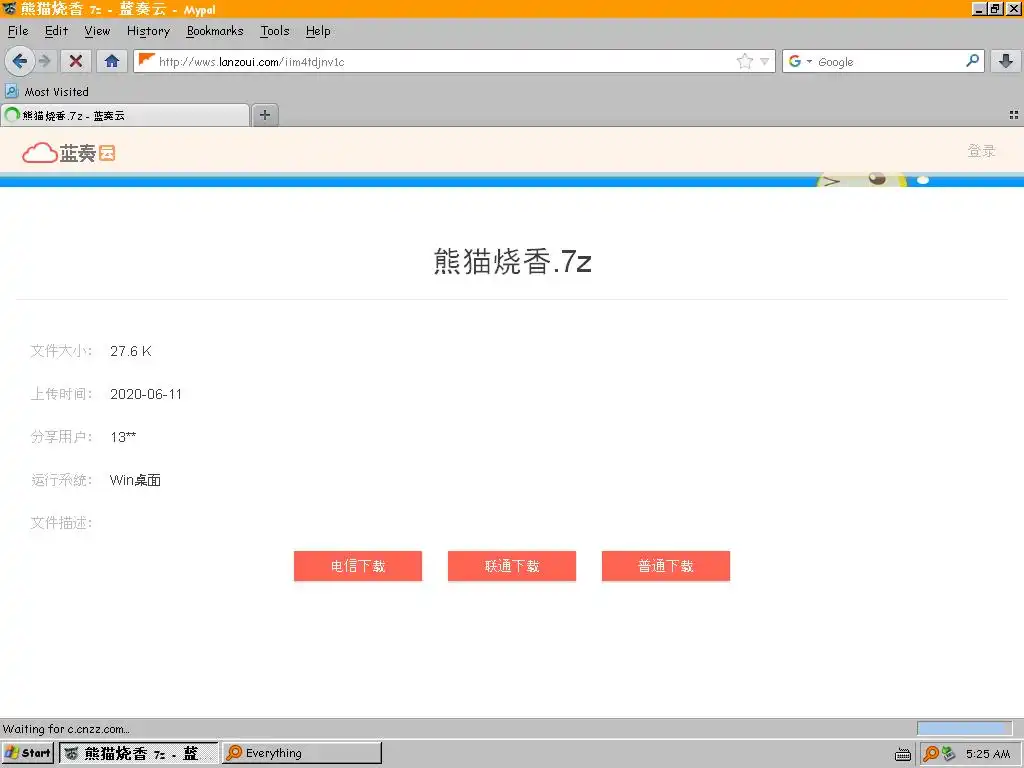Click the page loading progress bar
The height and width of the screenshot is (768, 1024).
tap(965, 728)
